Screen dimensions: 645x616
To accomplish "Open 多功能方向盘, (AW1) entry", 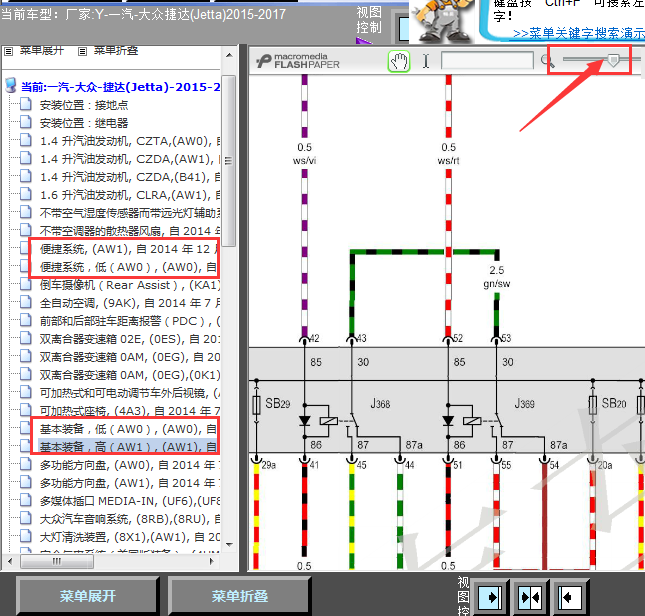I will 130,483.
